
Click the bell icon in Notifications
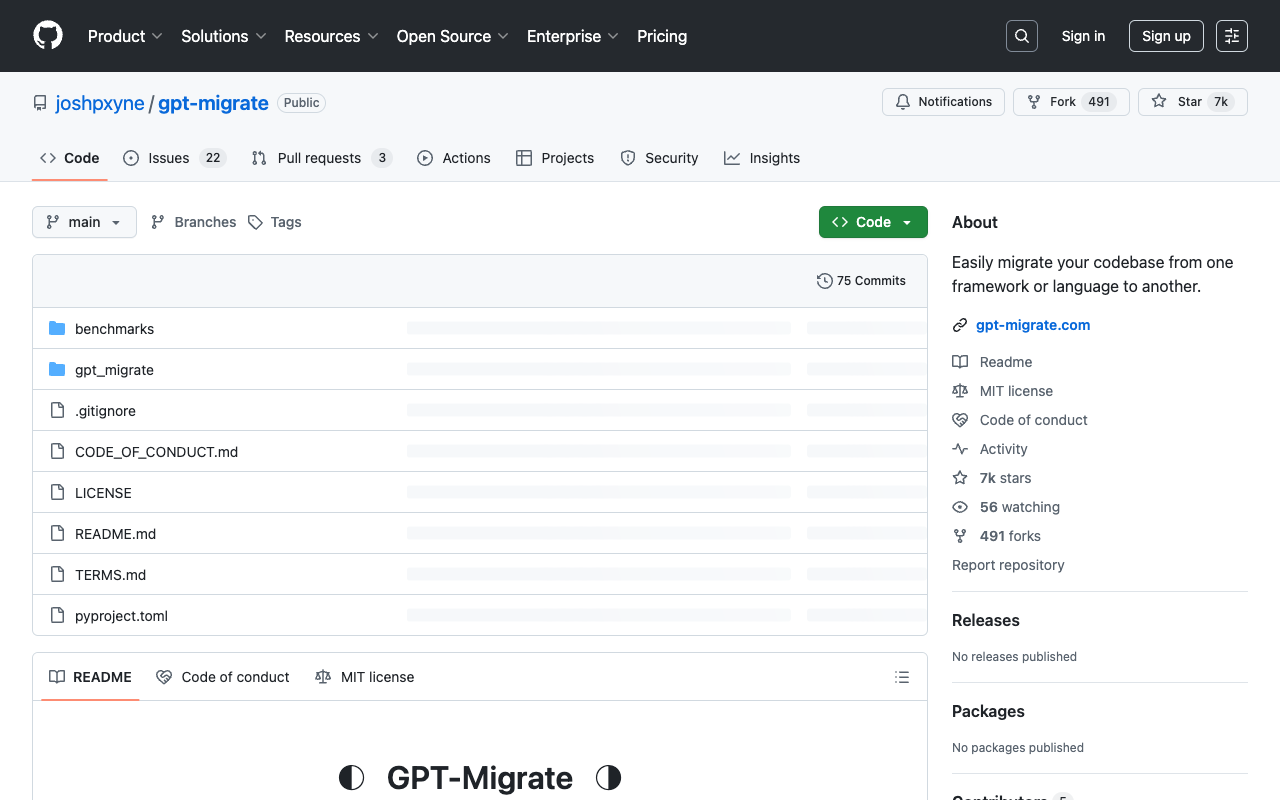(903, 102)
